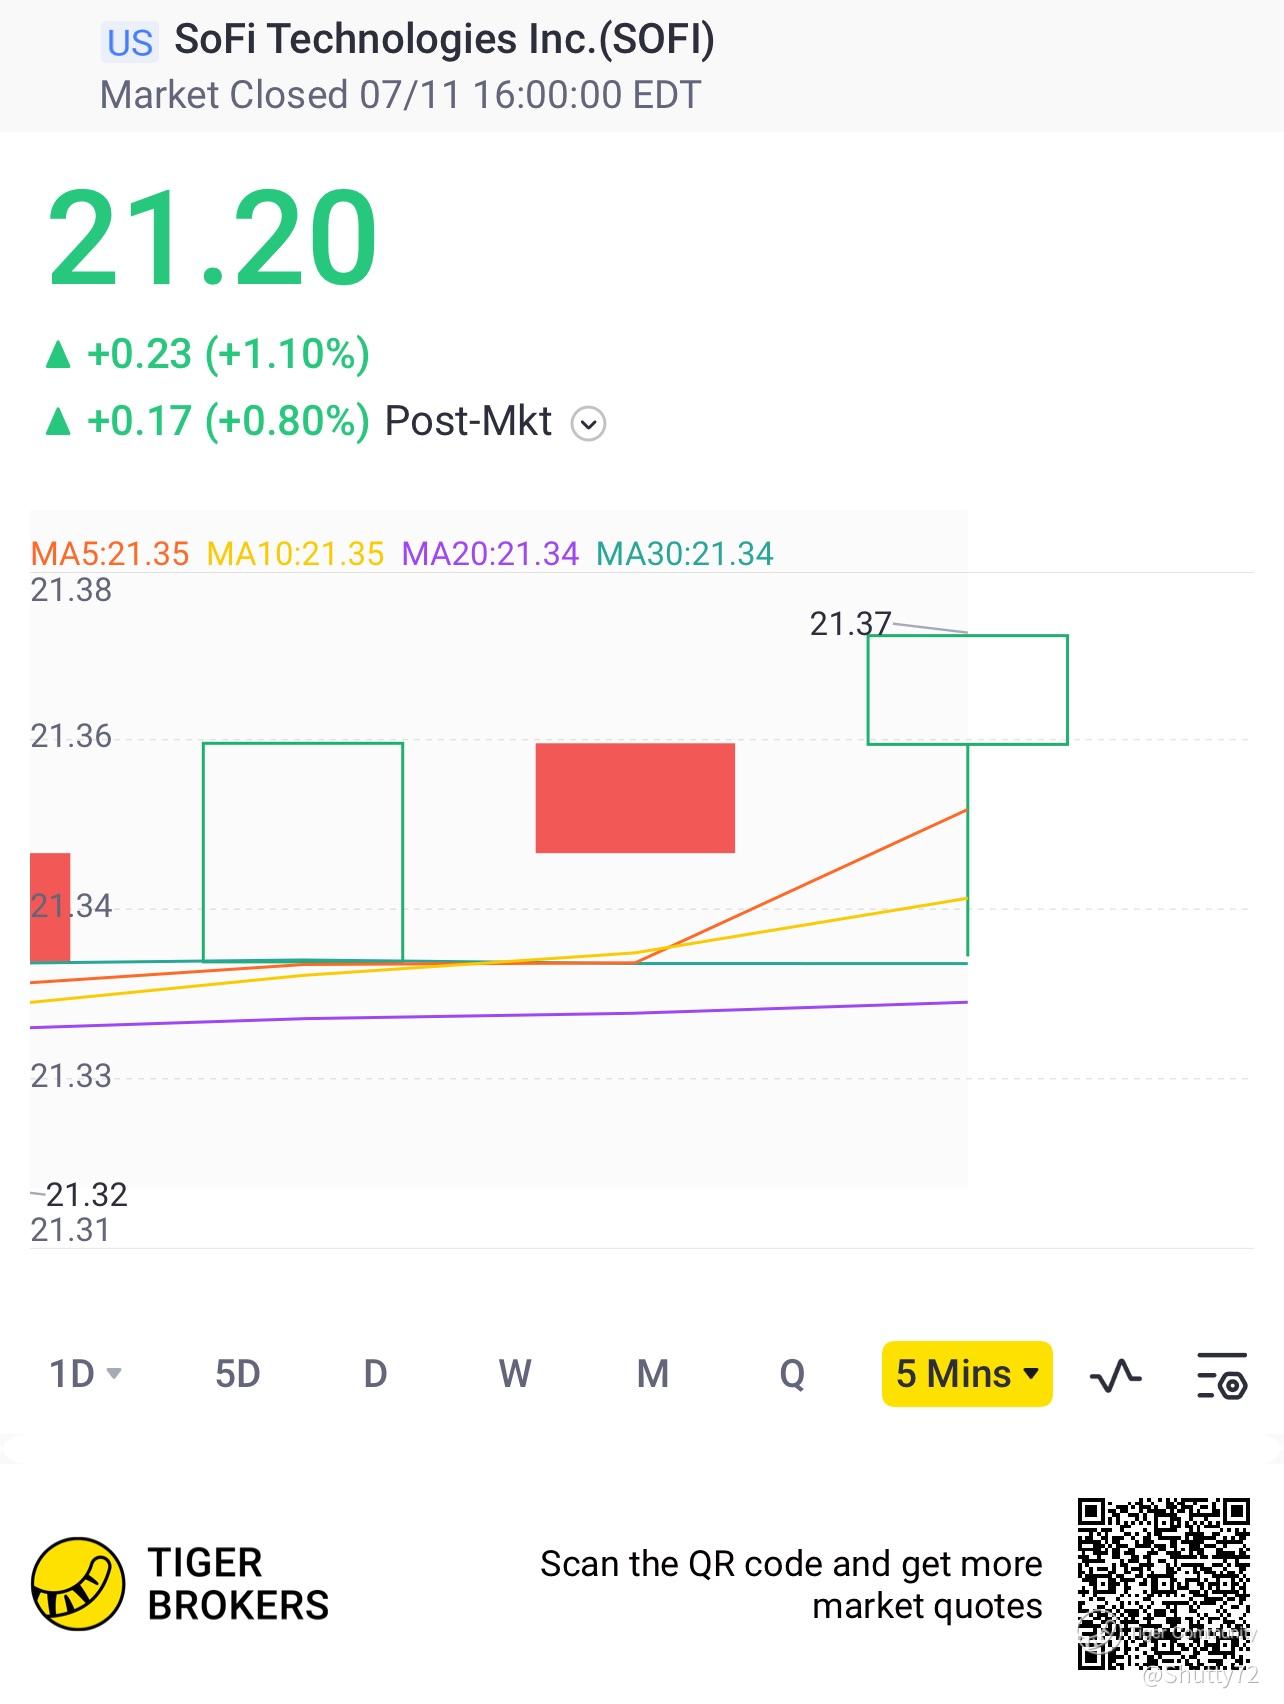Screen dimensions: 1284x1704
Task: Open the chart indicators wave icon
Action: tap(1115, 1376)
